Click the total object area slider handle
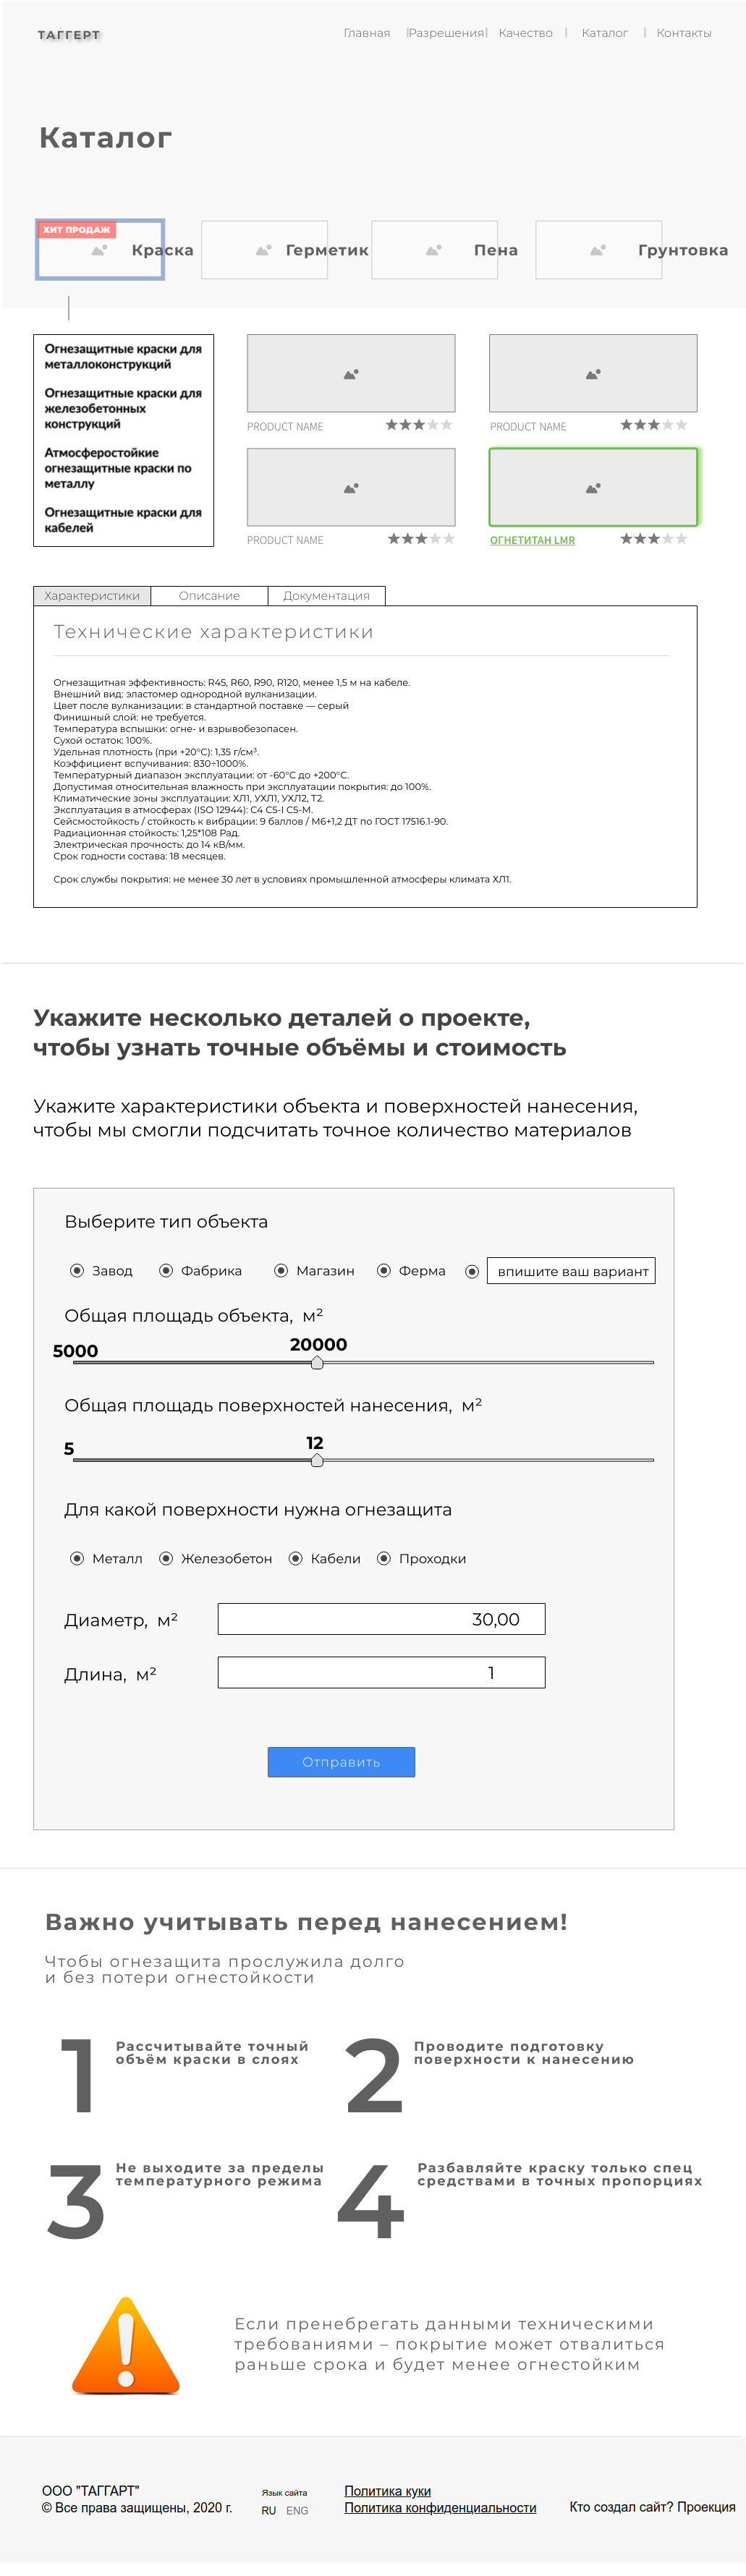The width and height of the screenshot is (746, 2576). click(x=317, y=1362)
